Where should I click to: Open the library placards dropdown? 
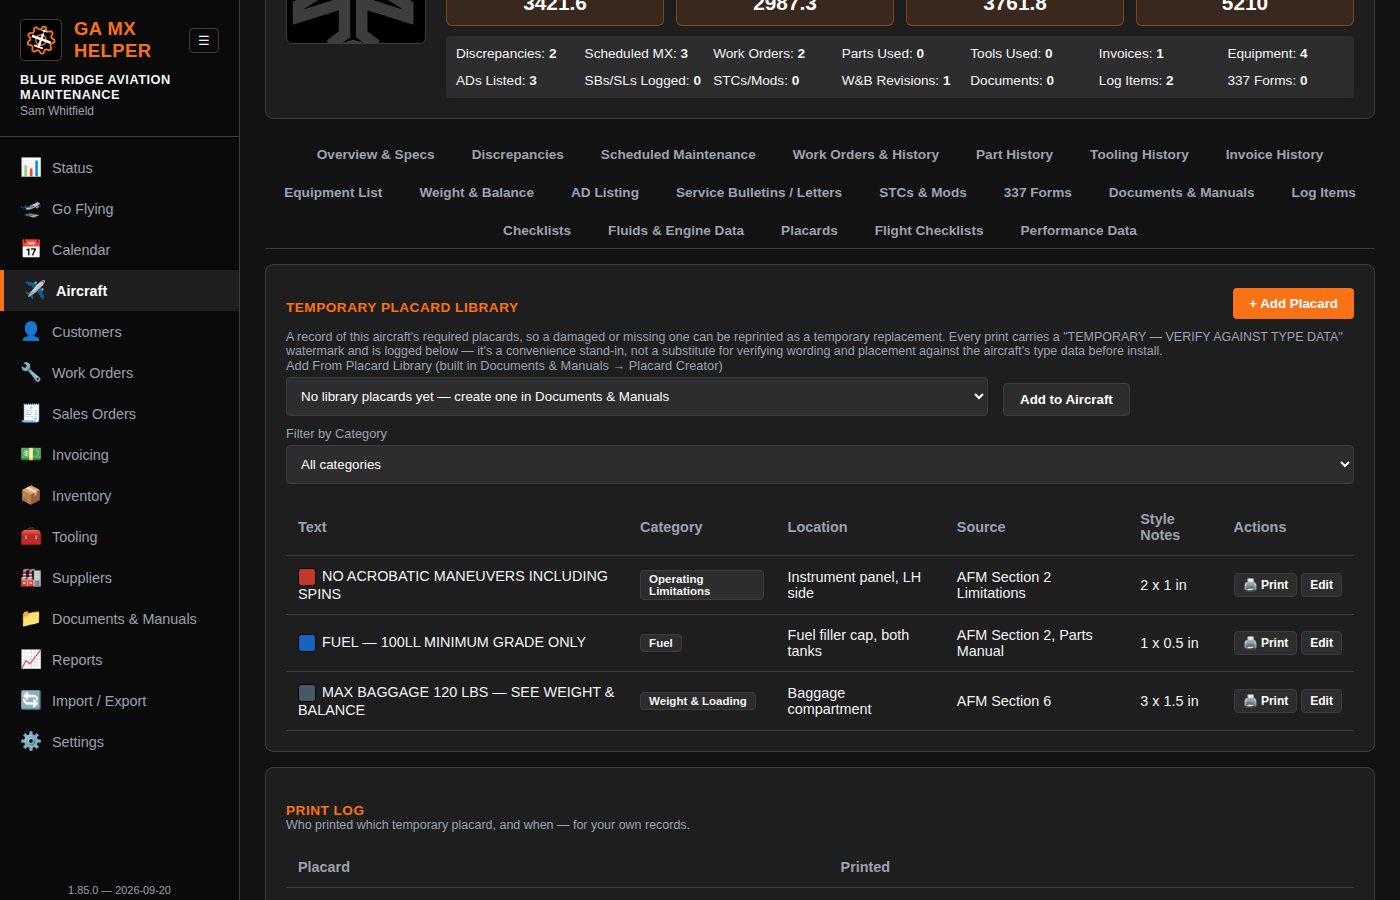tap(637, 397)
